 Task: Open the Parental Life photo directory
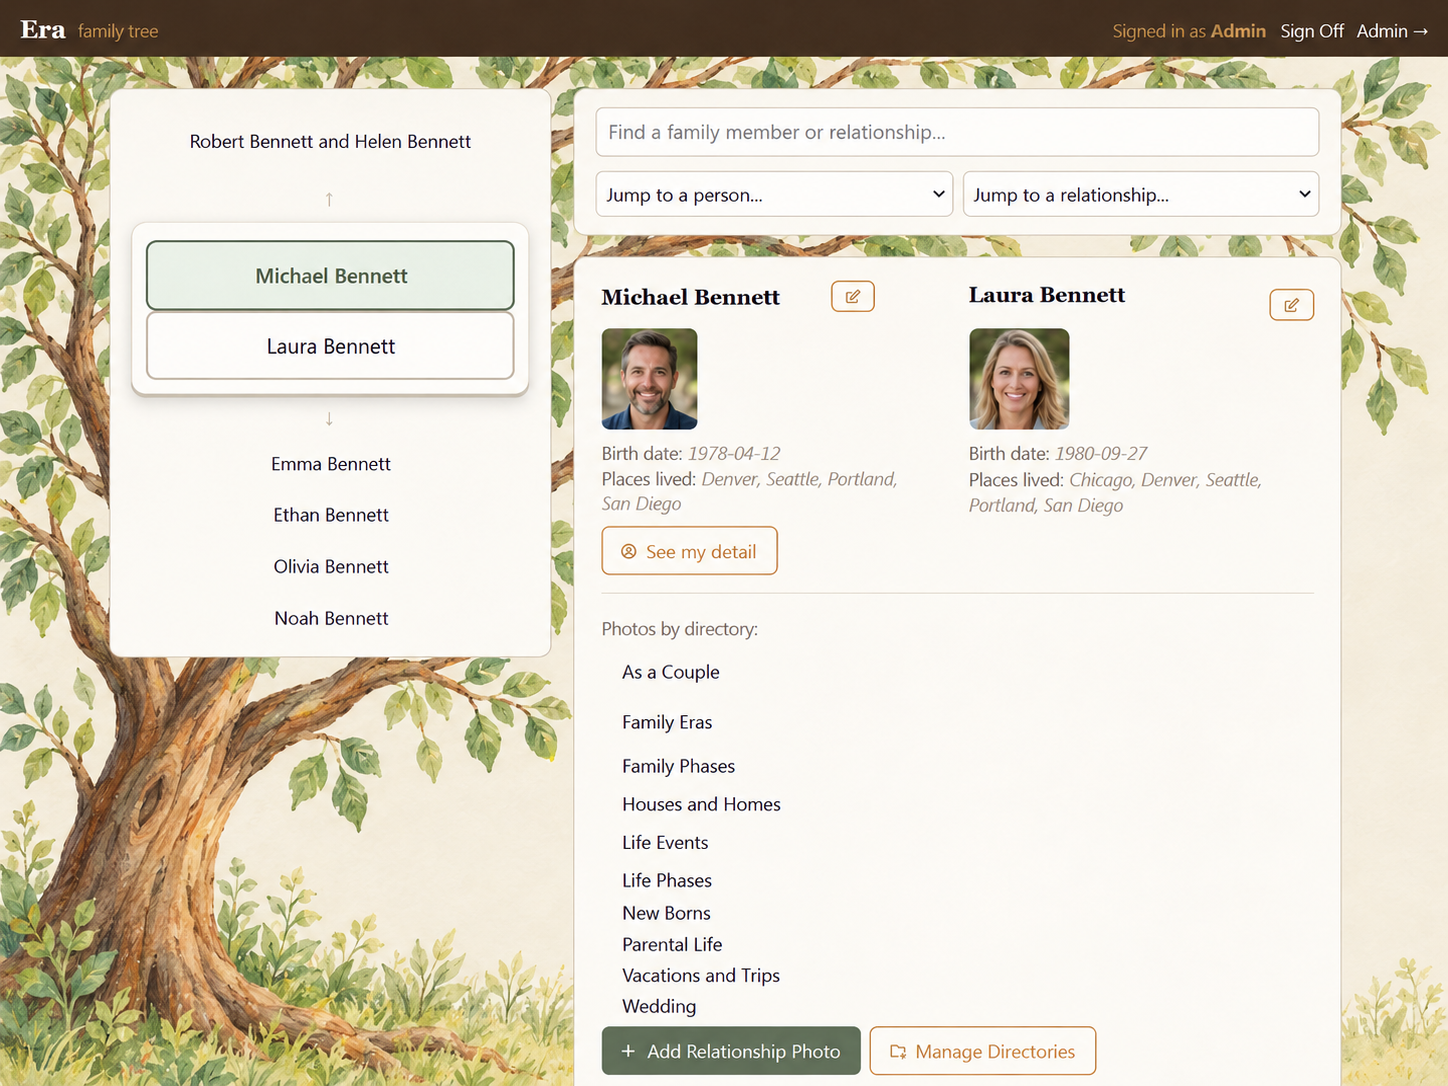coord(672,944)
